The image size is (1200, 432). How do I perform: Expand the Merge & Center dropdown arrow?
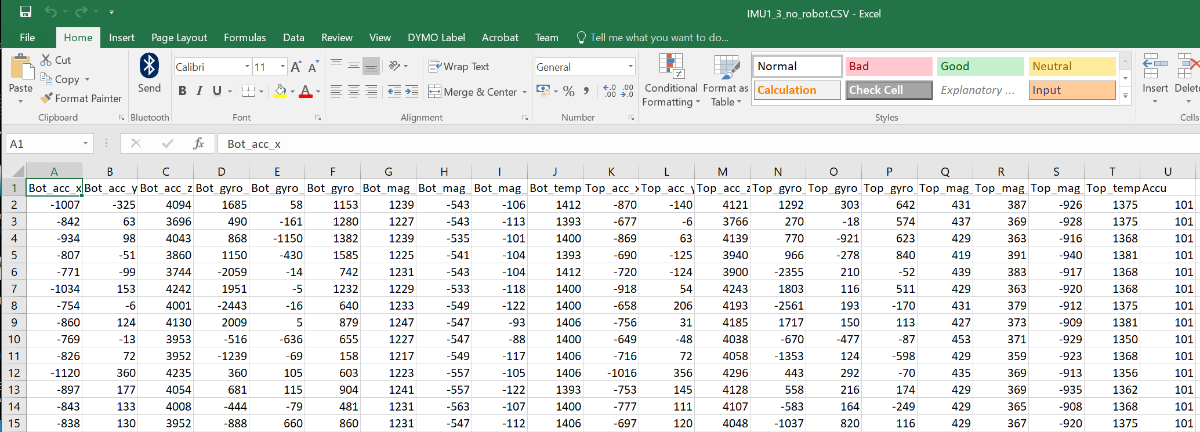coord(523,92)
